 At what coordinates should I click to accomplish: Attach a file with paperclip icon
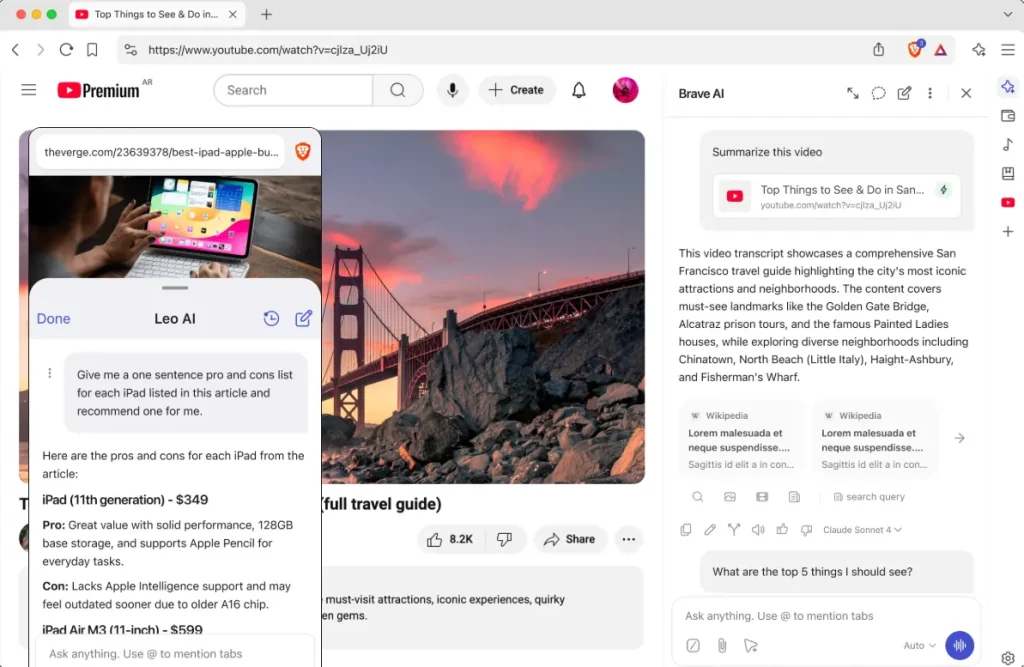pyautogui.click(x=721, y=645)
